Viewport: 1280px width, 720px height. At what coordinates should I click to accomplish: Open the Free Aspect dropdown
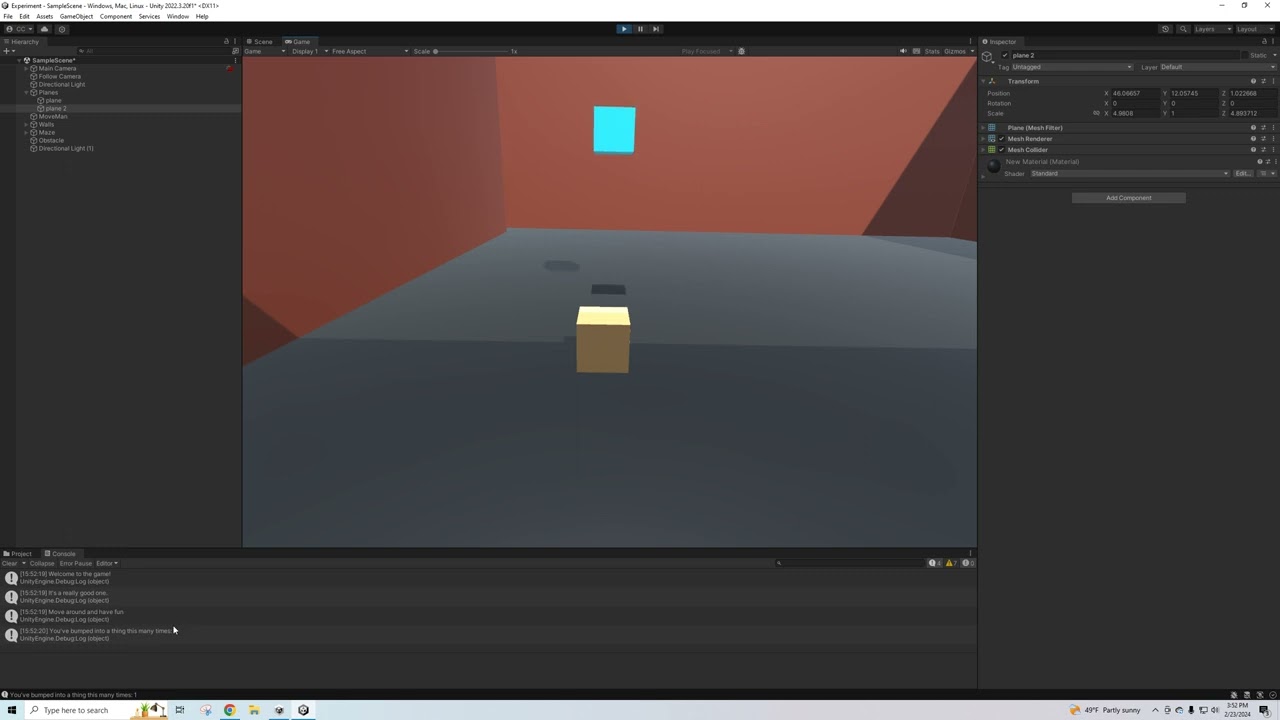click(370, 51)
